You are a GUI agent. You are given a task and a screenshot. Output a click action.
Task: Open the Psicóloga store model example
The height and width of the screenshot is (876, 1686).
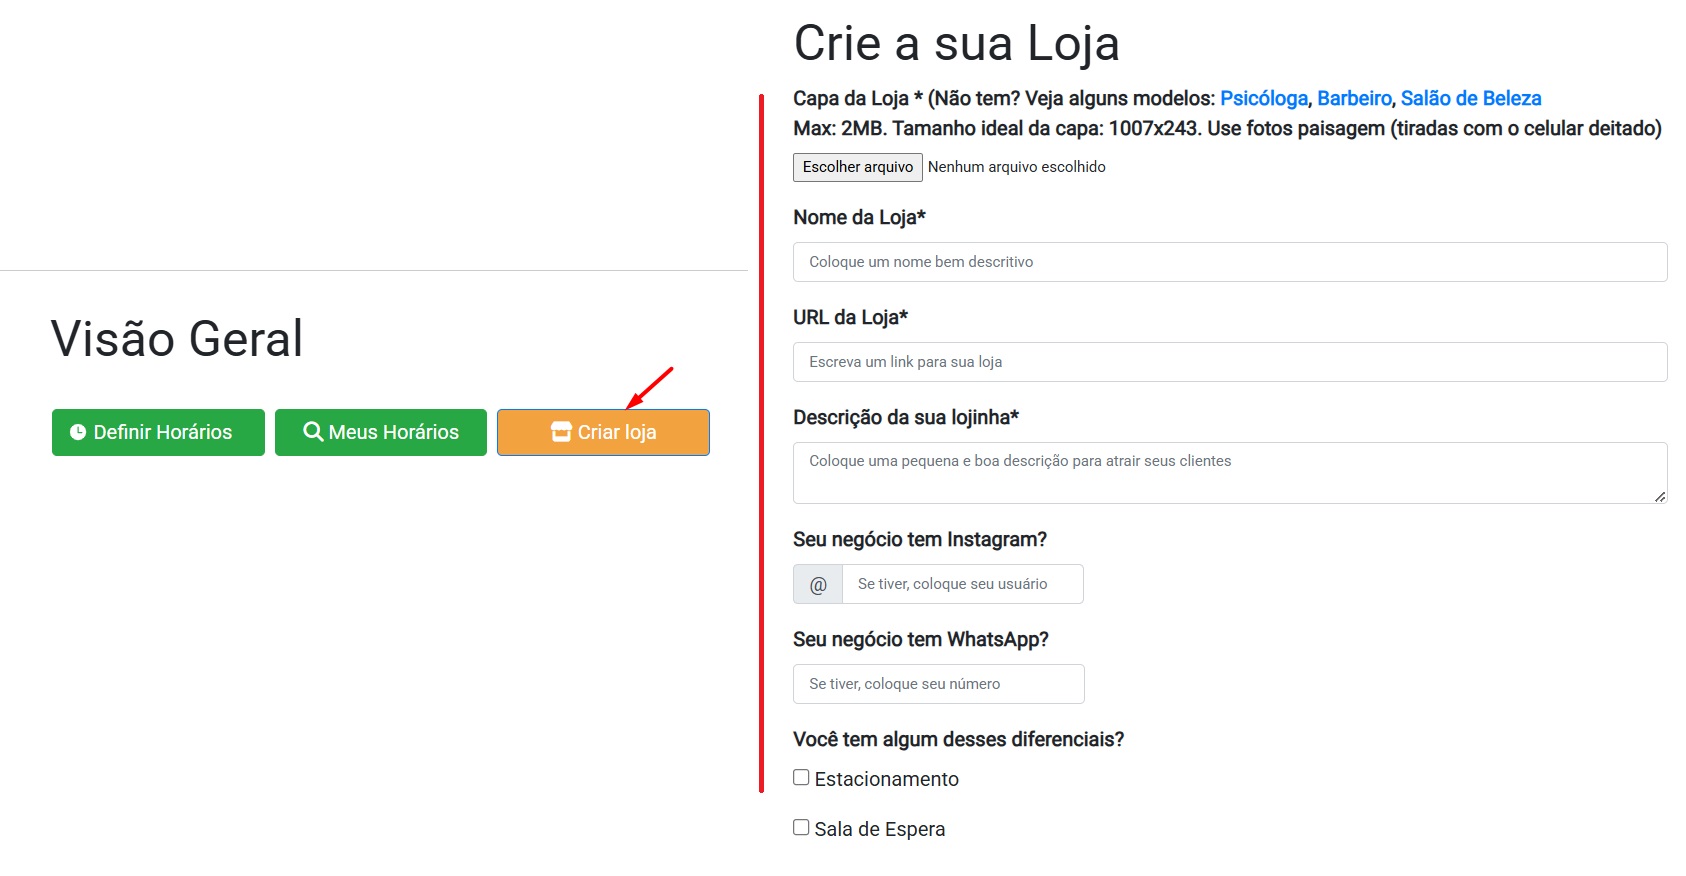click(1264, 97)
